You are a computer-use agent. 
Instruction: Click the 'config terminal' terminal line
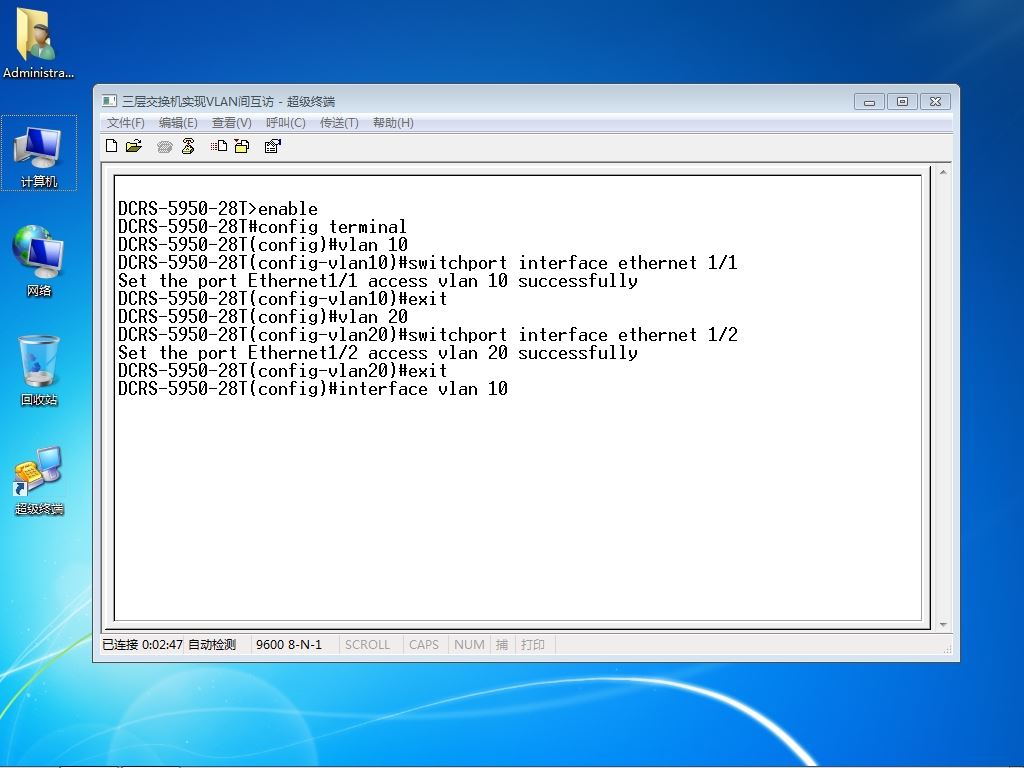tap(263, 227)
